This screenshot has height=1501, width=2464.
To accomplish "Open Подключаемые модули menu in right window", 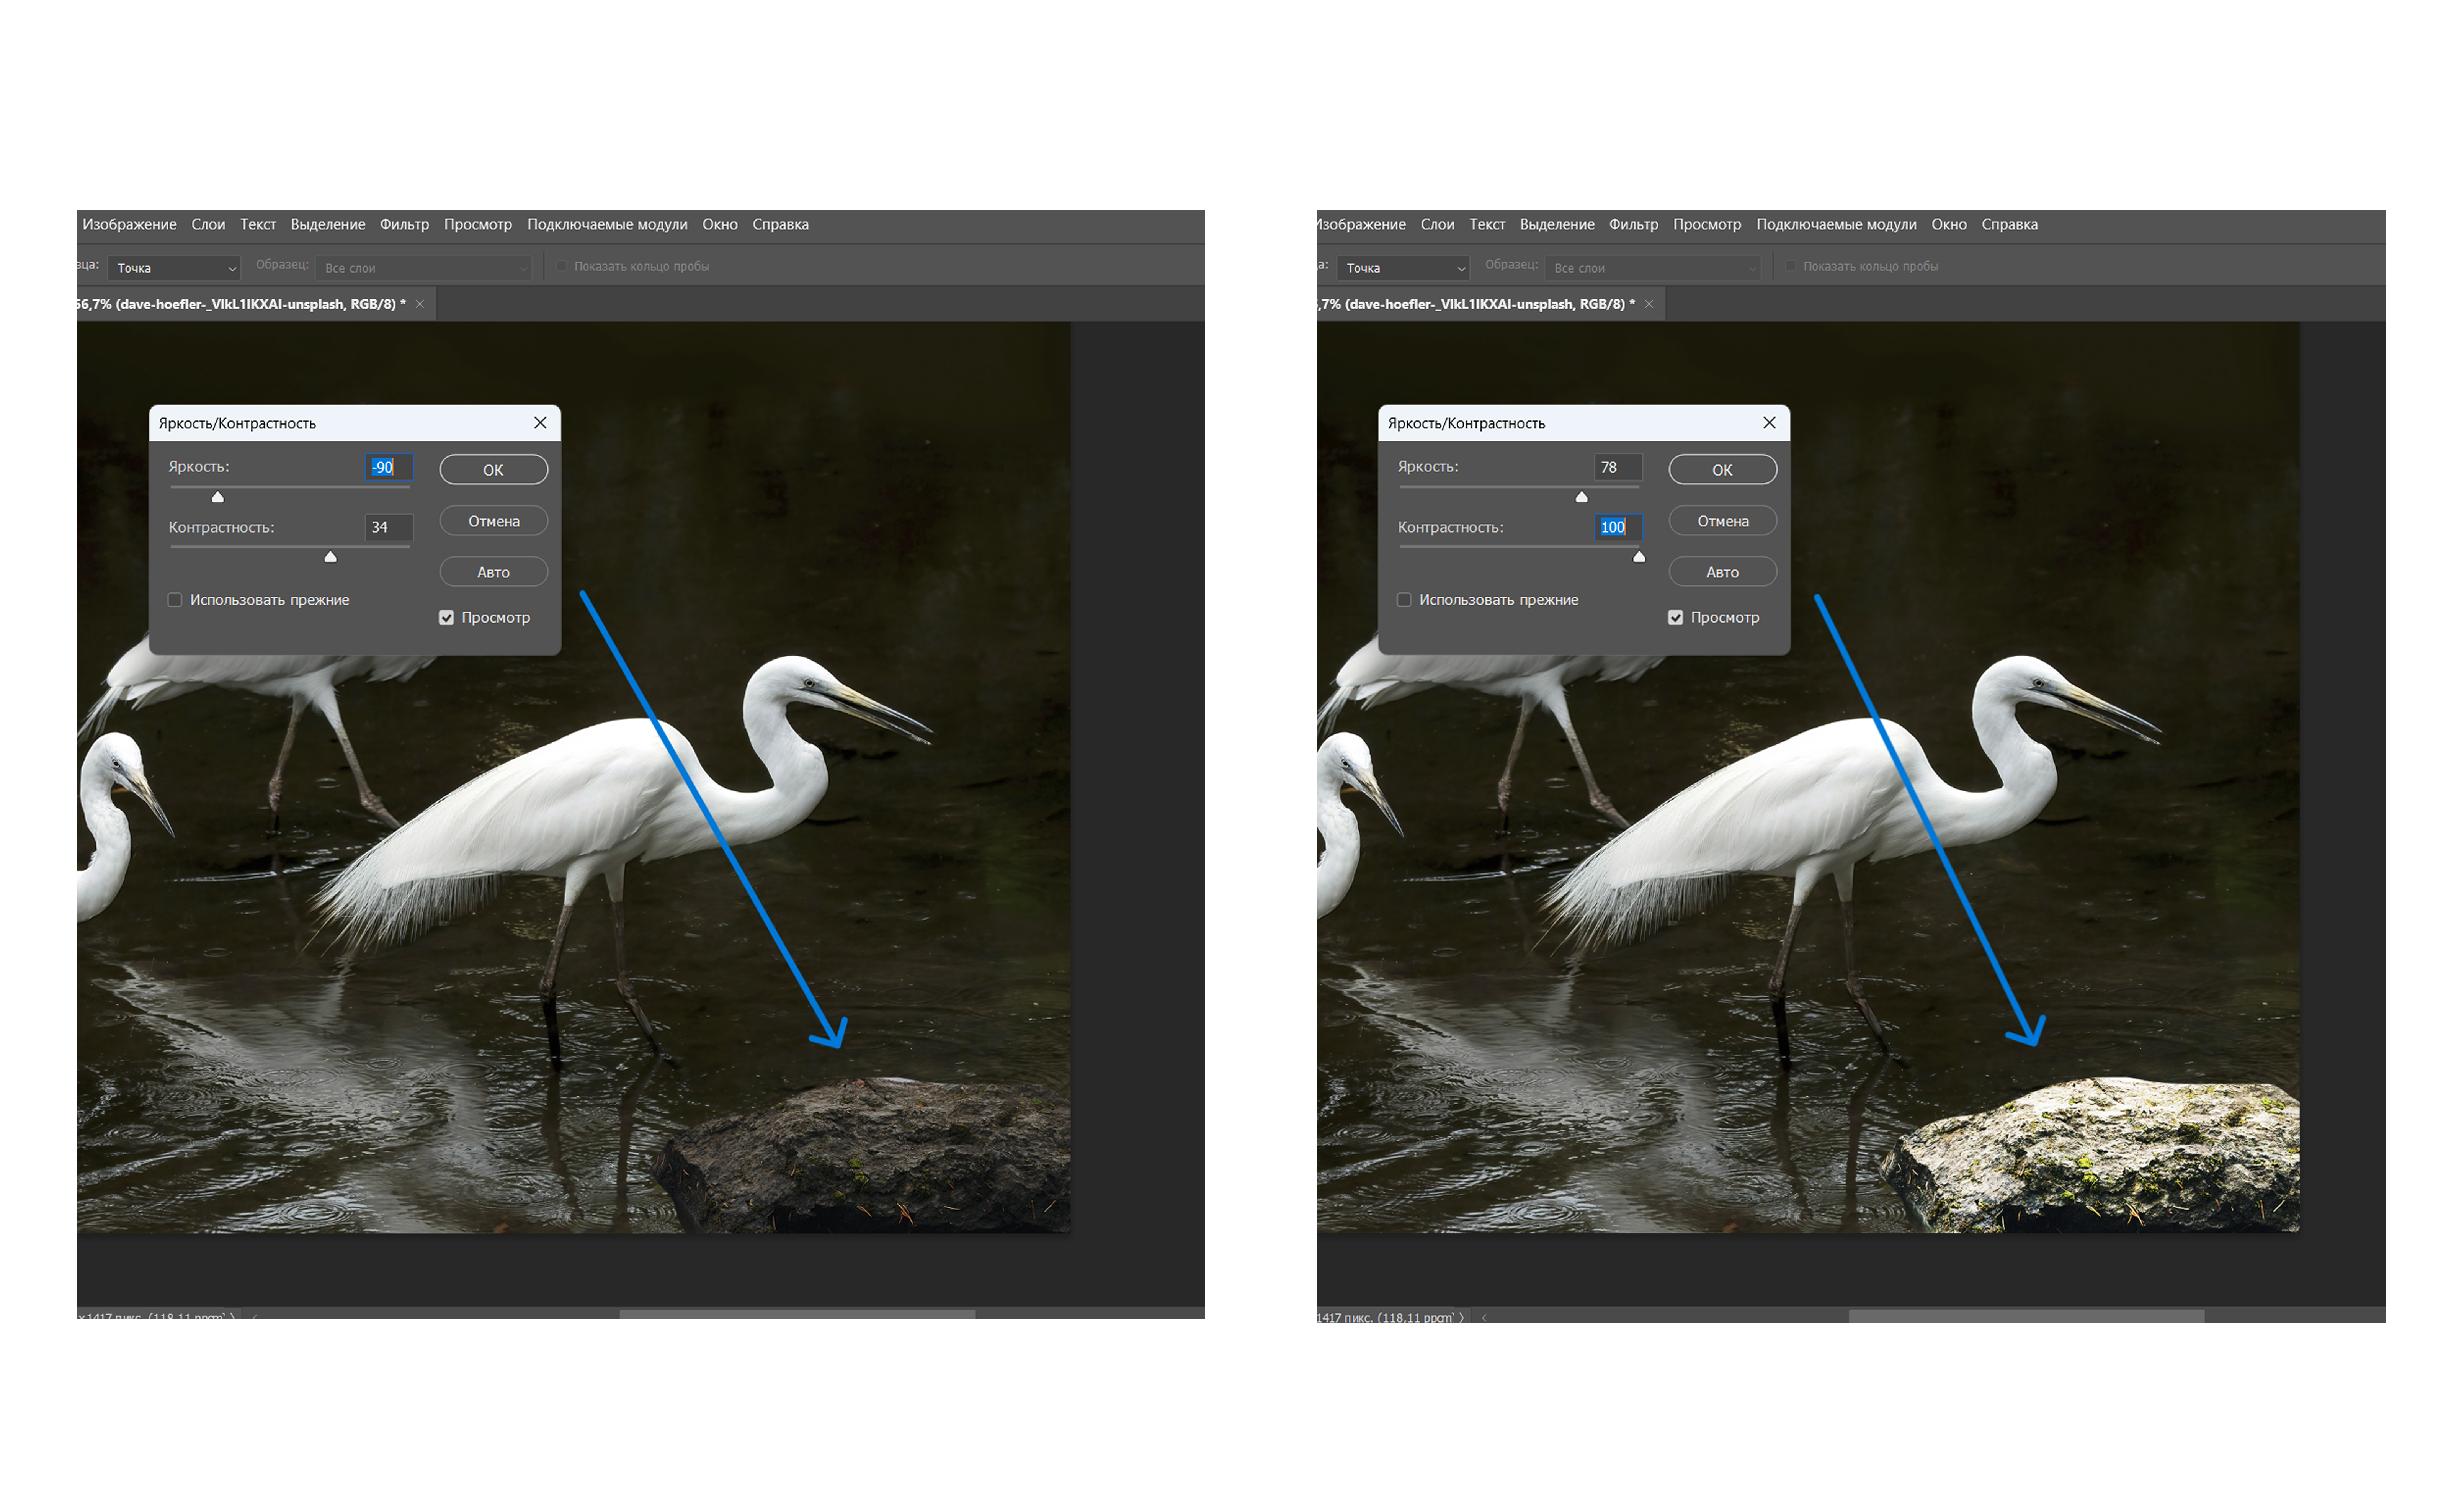I will tap(1836, 224).
